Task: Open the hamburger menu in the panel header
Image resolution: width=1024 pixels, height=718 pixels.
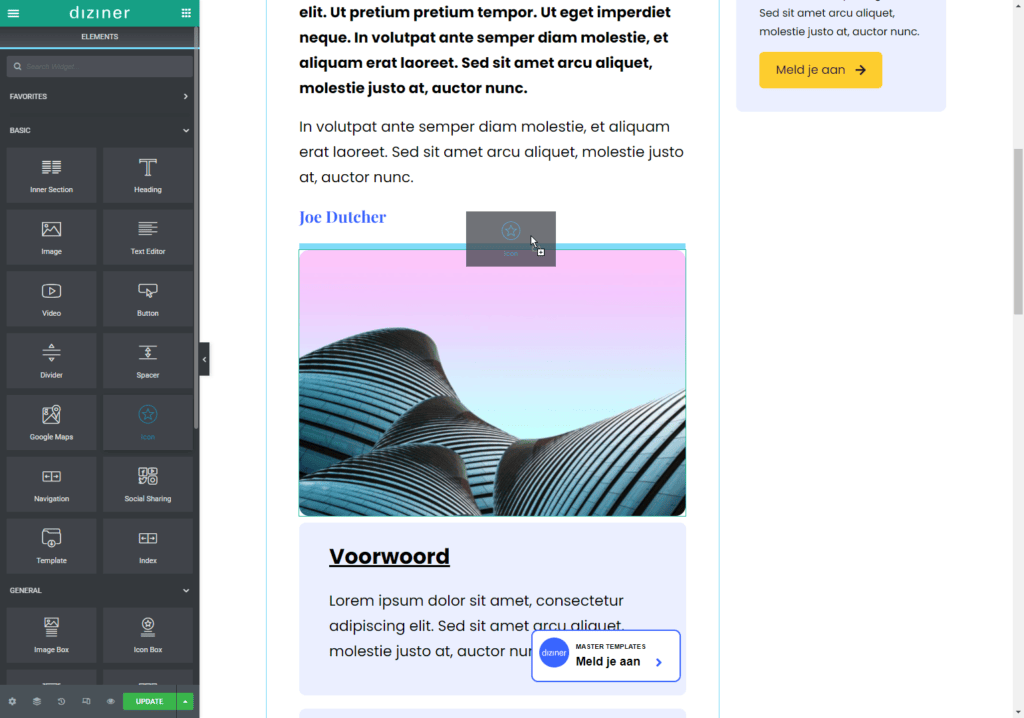Action: point(14,13)
